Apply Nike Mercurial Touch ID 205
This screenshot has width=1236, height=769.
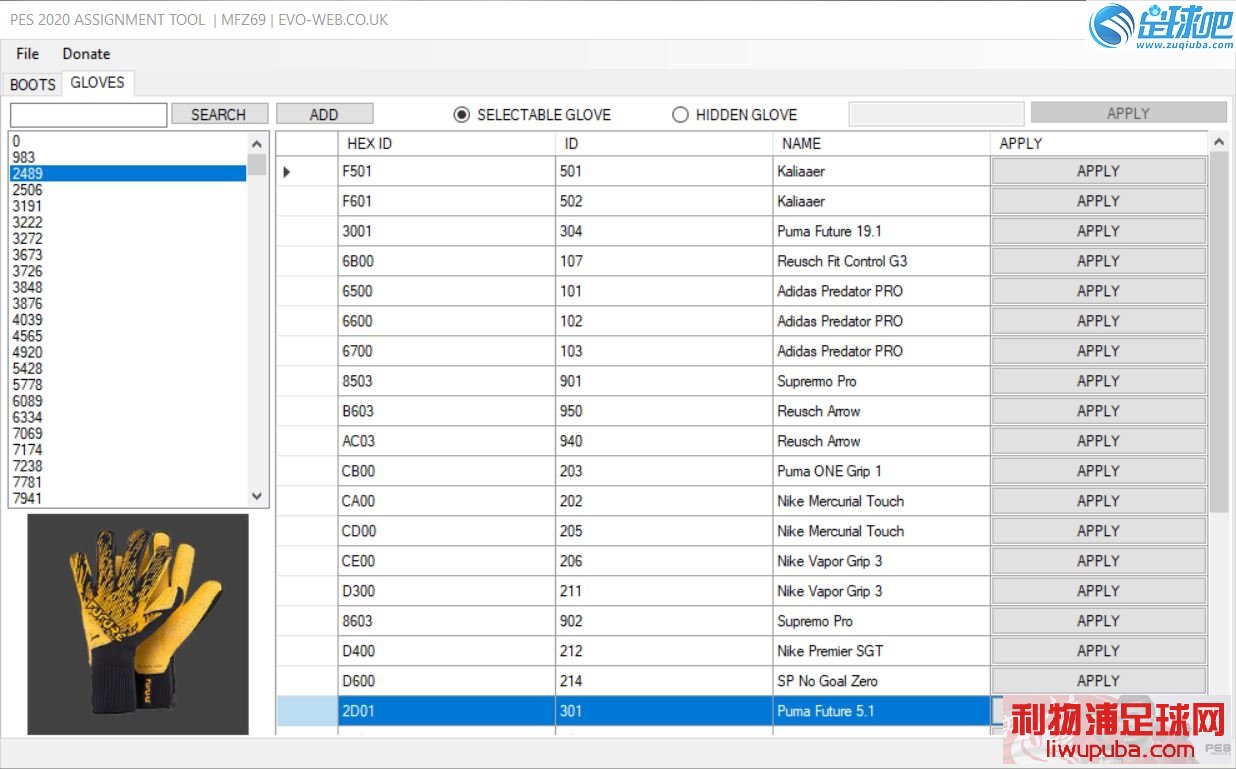pos(1098,531)
